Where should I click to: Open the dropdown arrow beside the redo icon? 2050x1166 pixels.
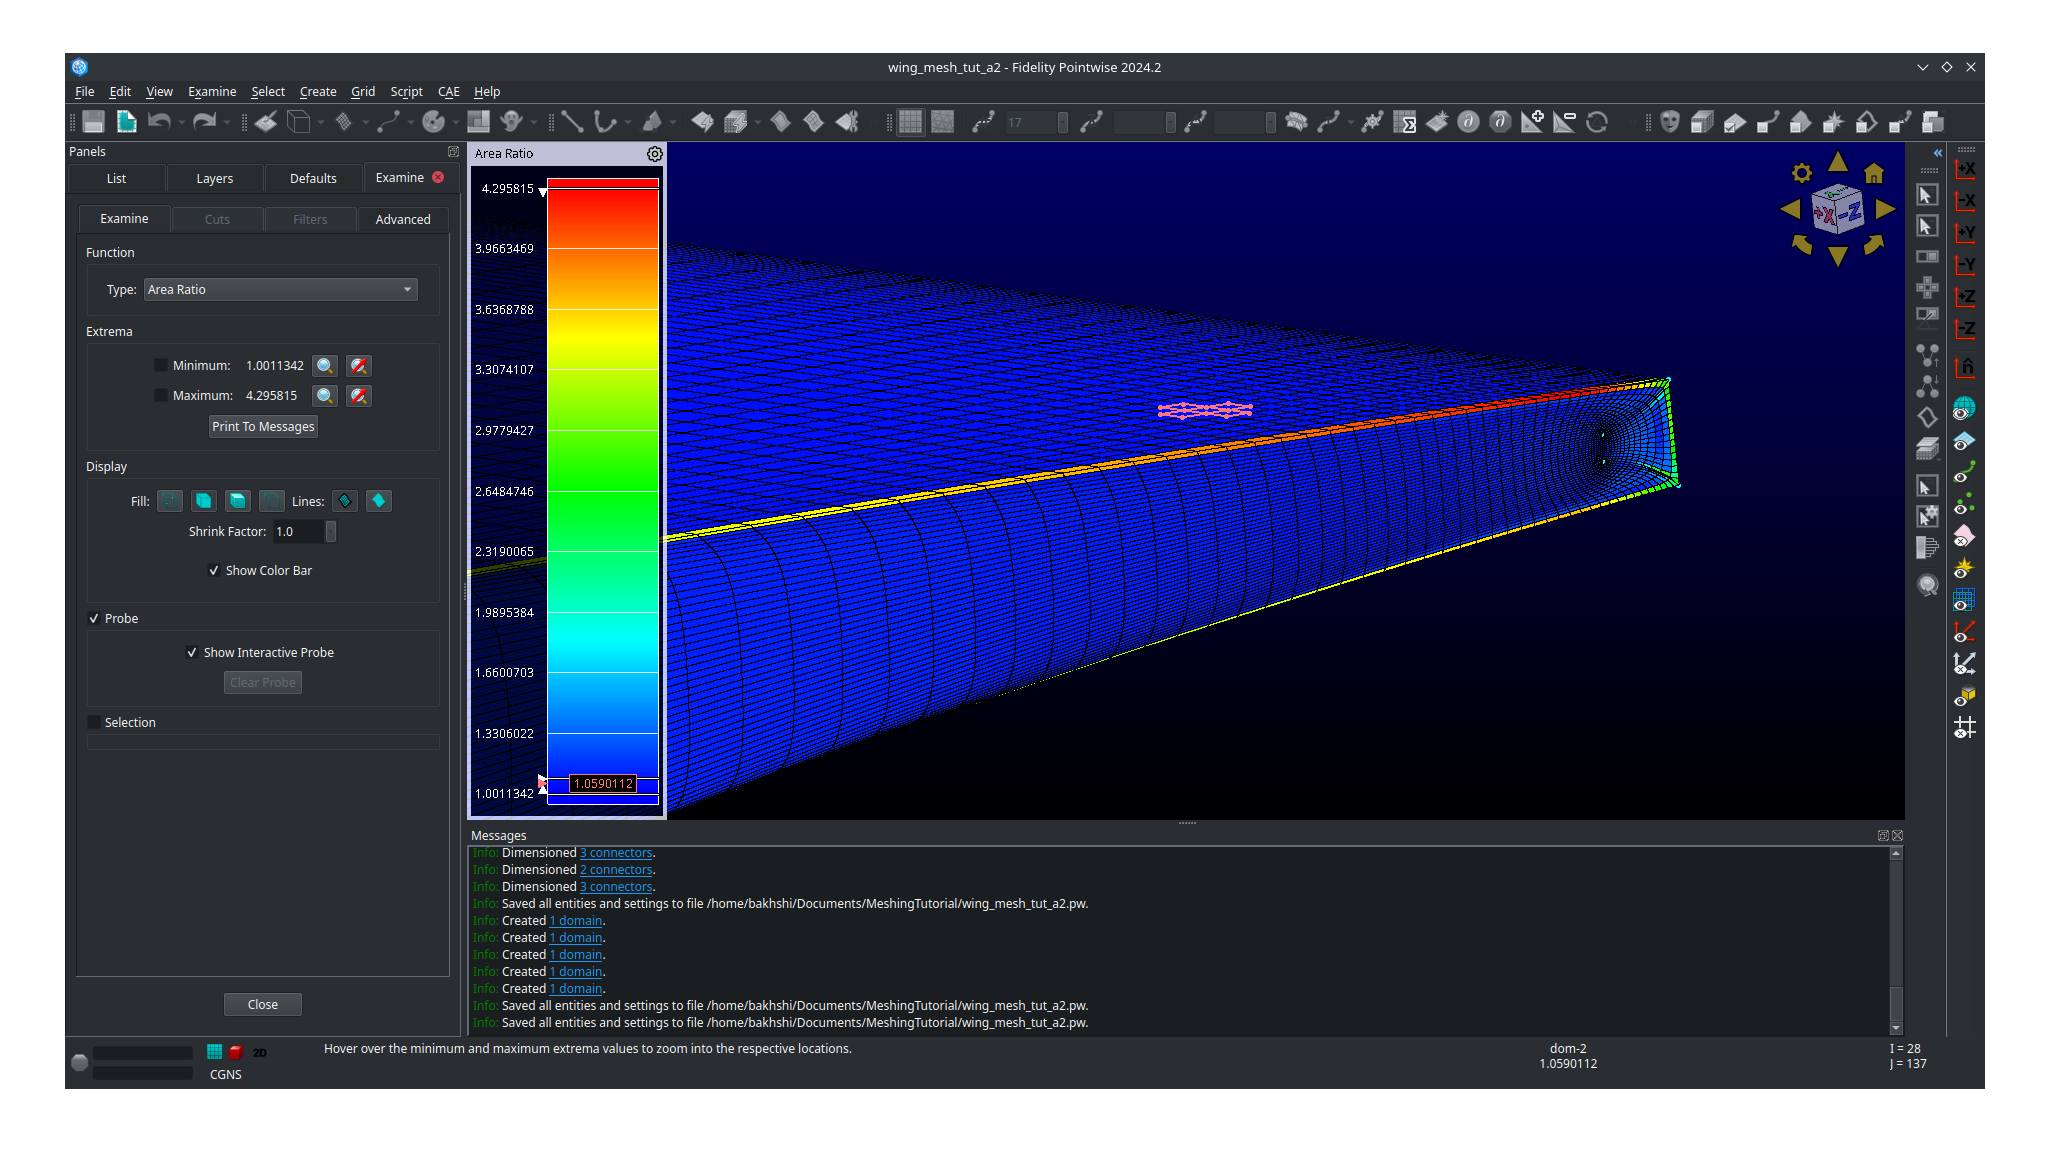click(224, 121)
